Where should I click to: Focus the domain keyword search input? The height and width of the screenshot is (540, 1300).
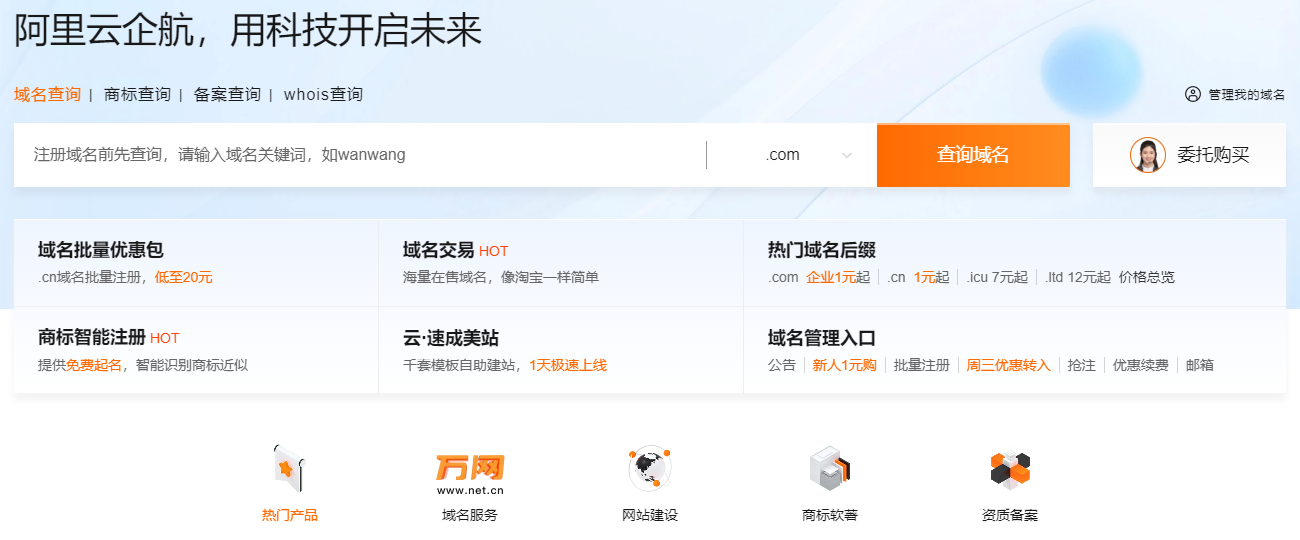[x=360, y=155]
